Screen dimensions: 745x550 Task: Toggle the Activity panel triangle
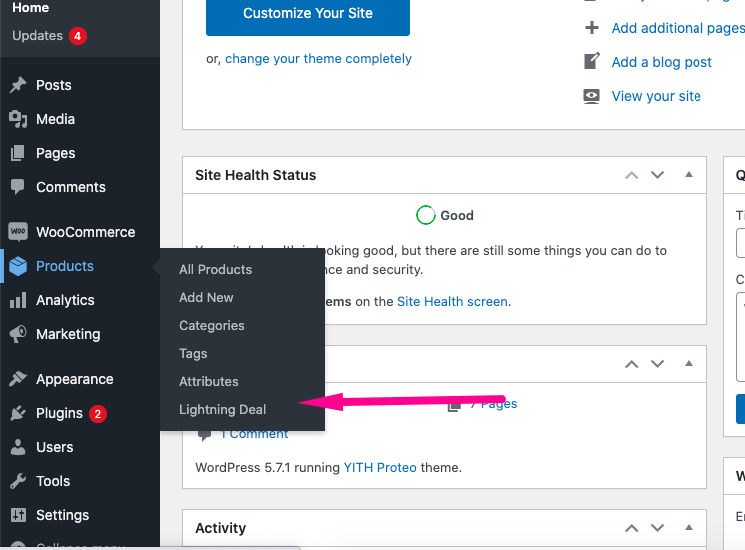click(688, 528)
